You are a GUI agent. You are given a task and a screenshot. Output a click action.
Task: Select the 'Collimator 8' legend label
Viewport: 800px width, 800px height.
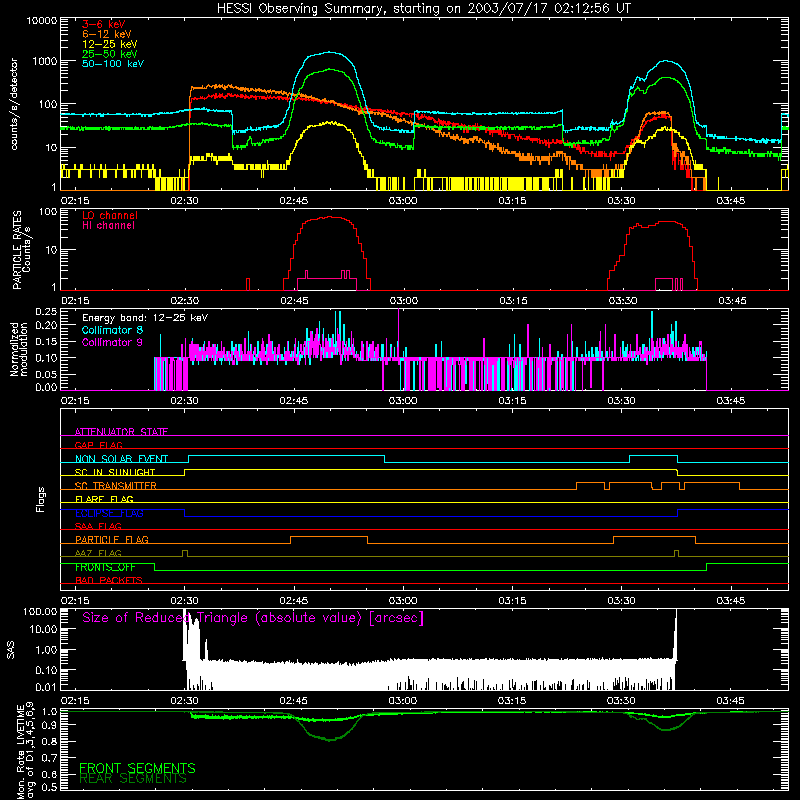112,330
